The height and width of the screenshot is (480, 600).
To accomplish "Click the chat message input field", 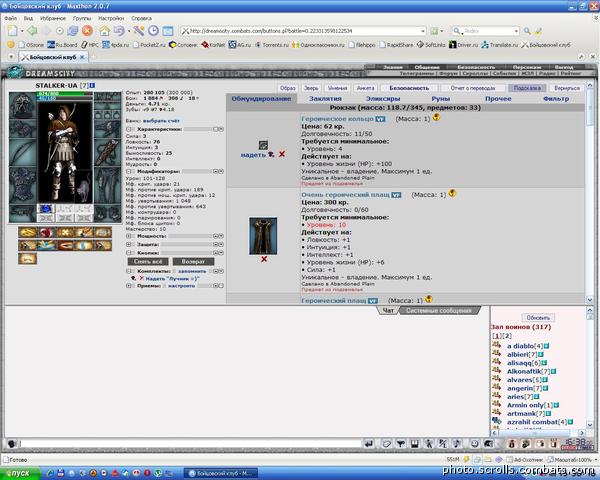I will [191, 444].
